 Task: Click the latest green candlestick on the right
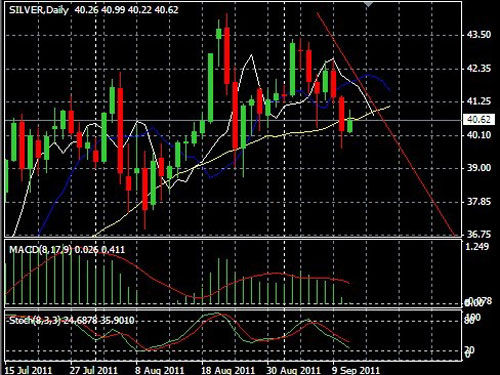(350, 125)
